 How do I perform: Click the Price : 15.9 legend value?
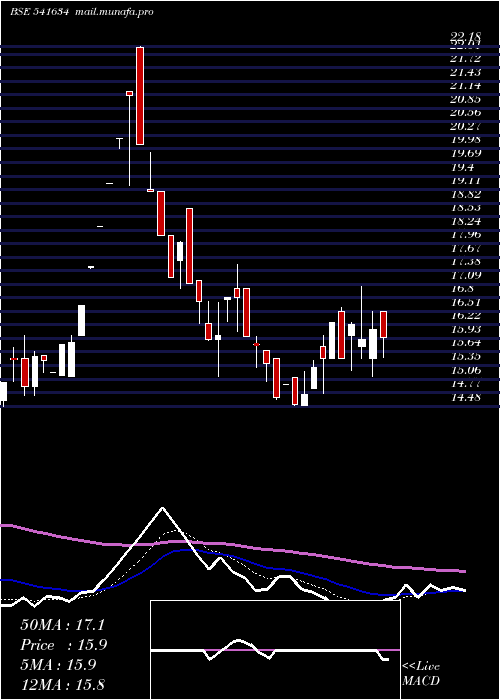pyautogui.click(x=64, y=645)
